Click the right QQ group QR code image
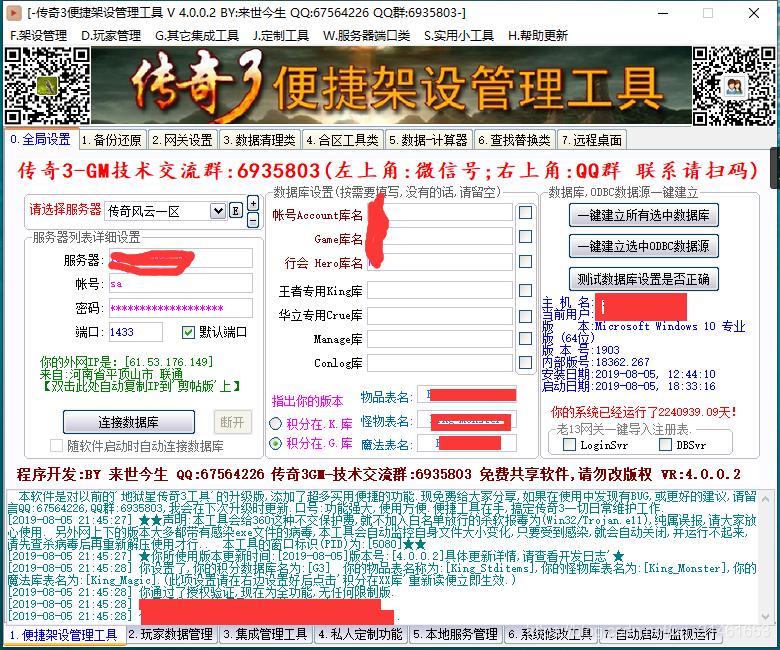 coord(734,87)
